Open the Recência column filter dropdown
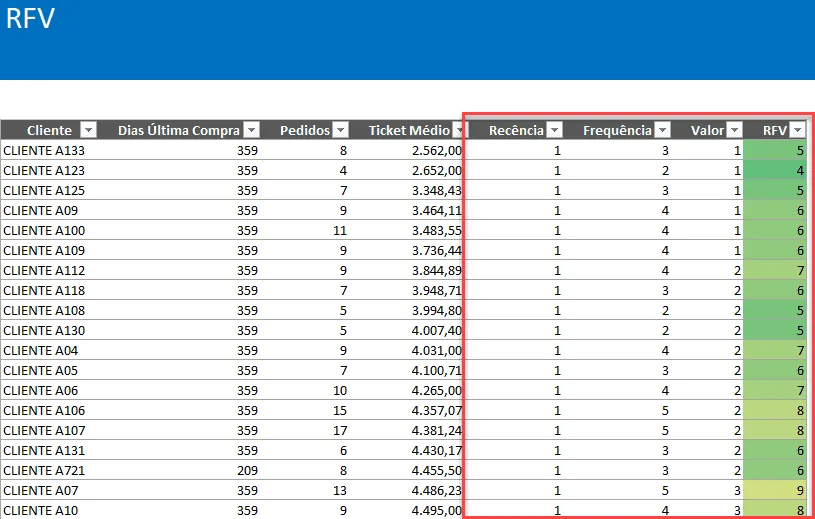The height and width of the screenshot is (519, 815). click(x=555, y=130)
